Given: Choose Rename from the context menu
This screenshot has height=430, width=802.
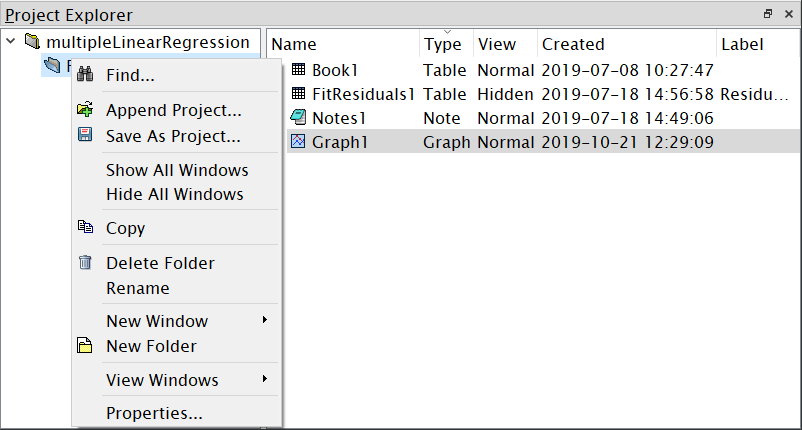Looking at the screenshot, I should pos(138,288).
